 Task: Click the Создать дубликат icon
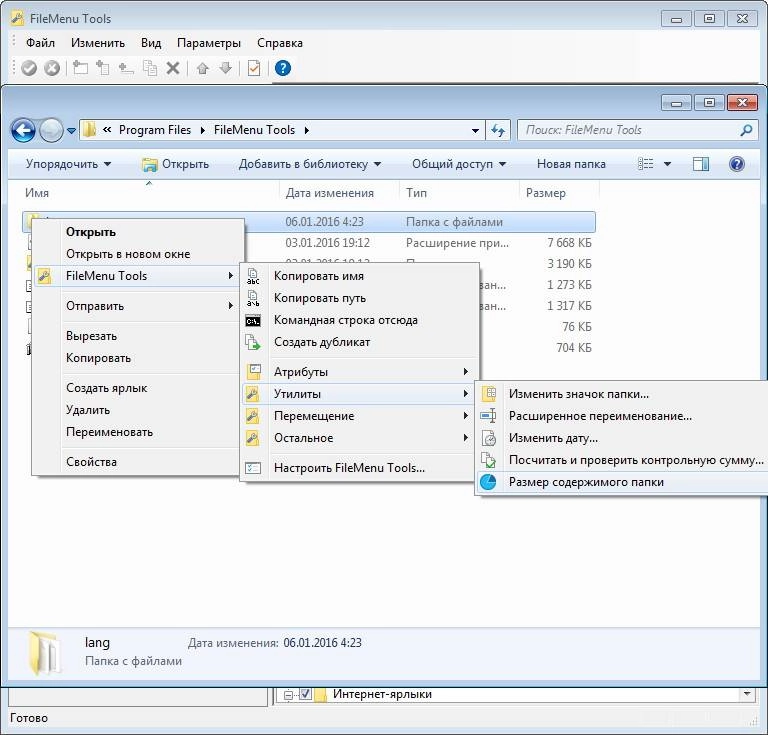253,342
